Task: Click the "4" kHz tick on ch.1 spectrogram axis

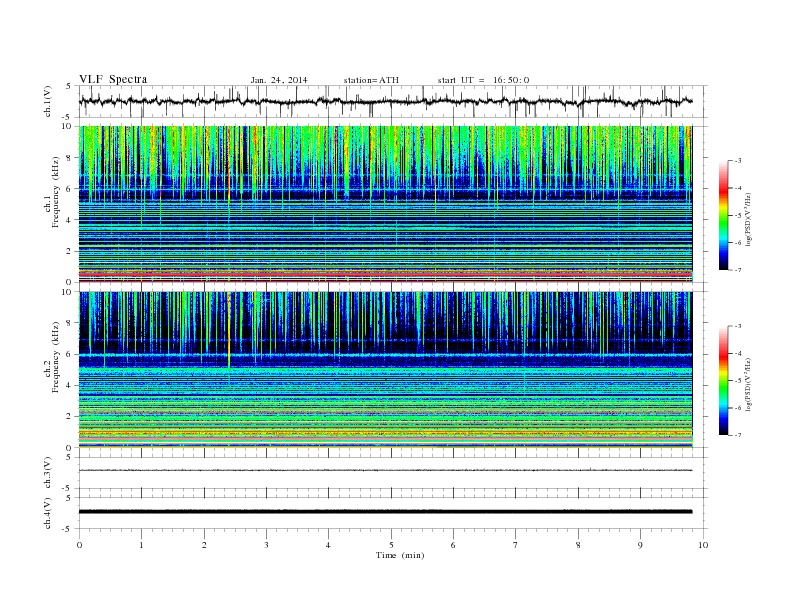Action: (x=69, y=220)
